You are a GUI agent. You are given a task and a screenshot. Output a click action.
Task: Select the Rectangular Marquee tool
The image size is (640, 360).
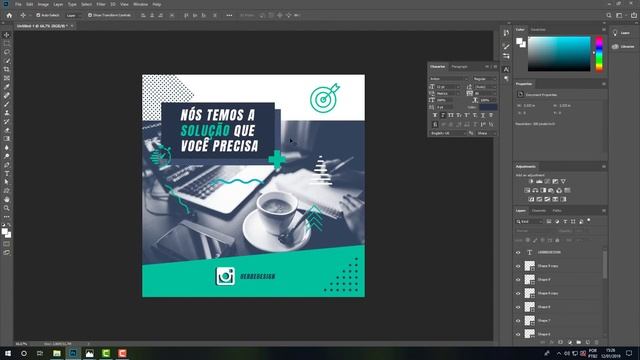(7, 44)
